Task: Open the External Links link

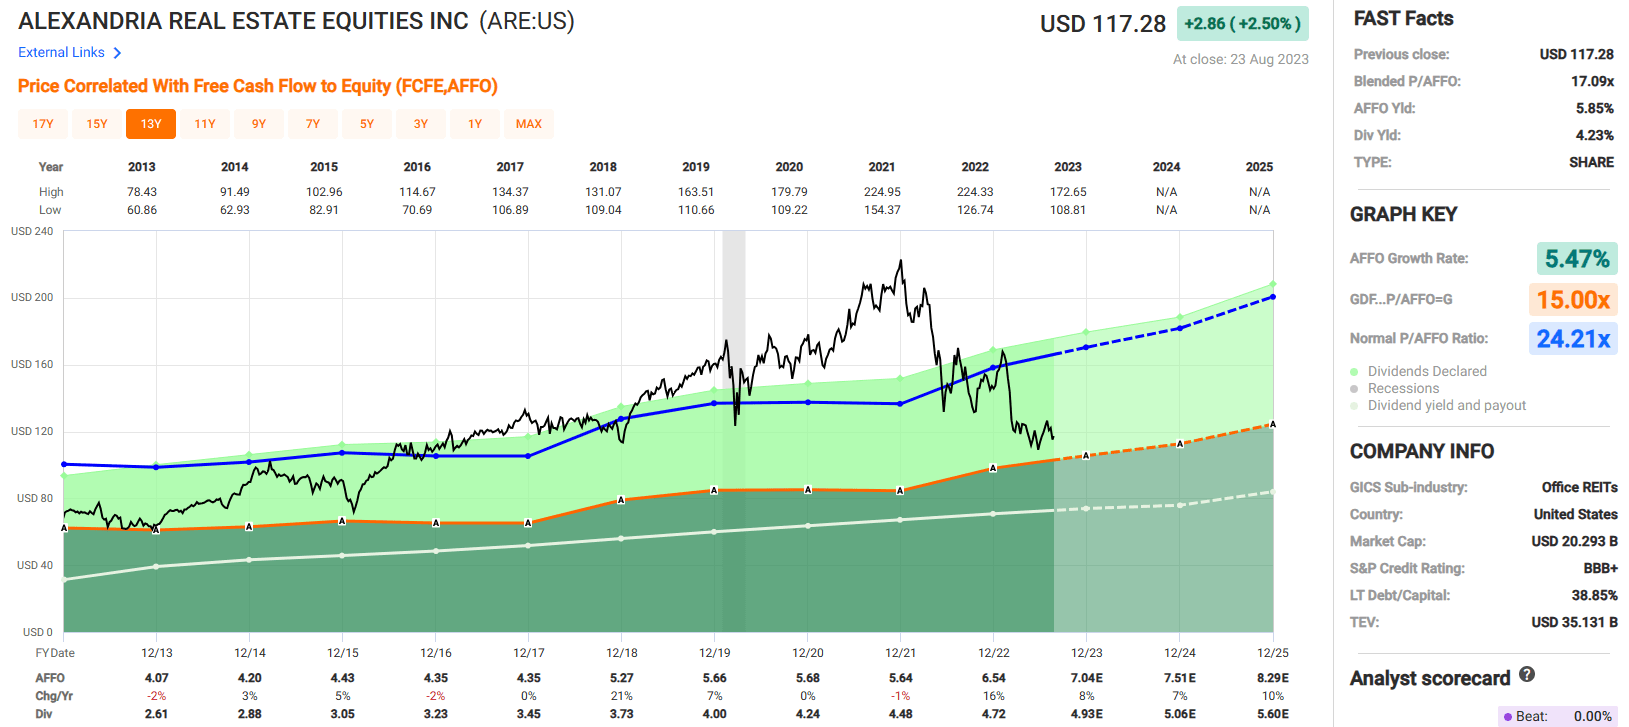Action: click(61, 52)
